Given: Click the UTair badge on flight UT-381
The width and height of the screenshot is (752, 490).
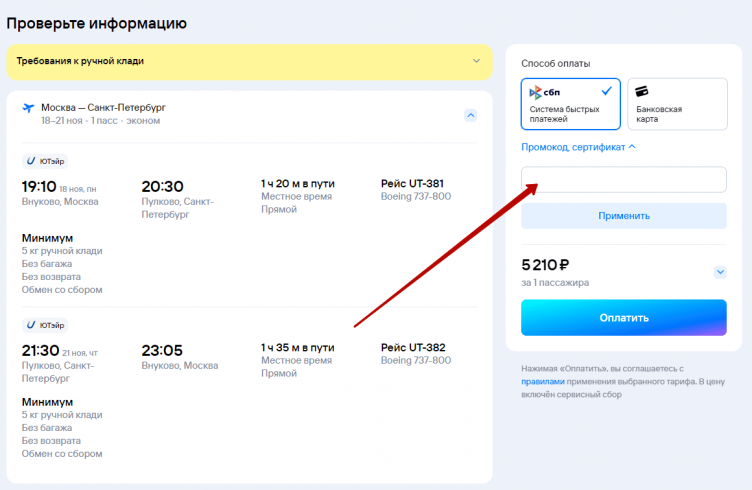Looking at the screenshot, I should click(x=45, y=161).
